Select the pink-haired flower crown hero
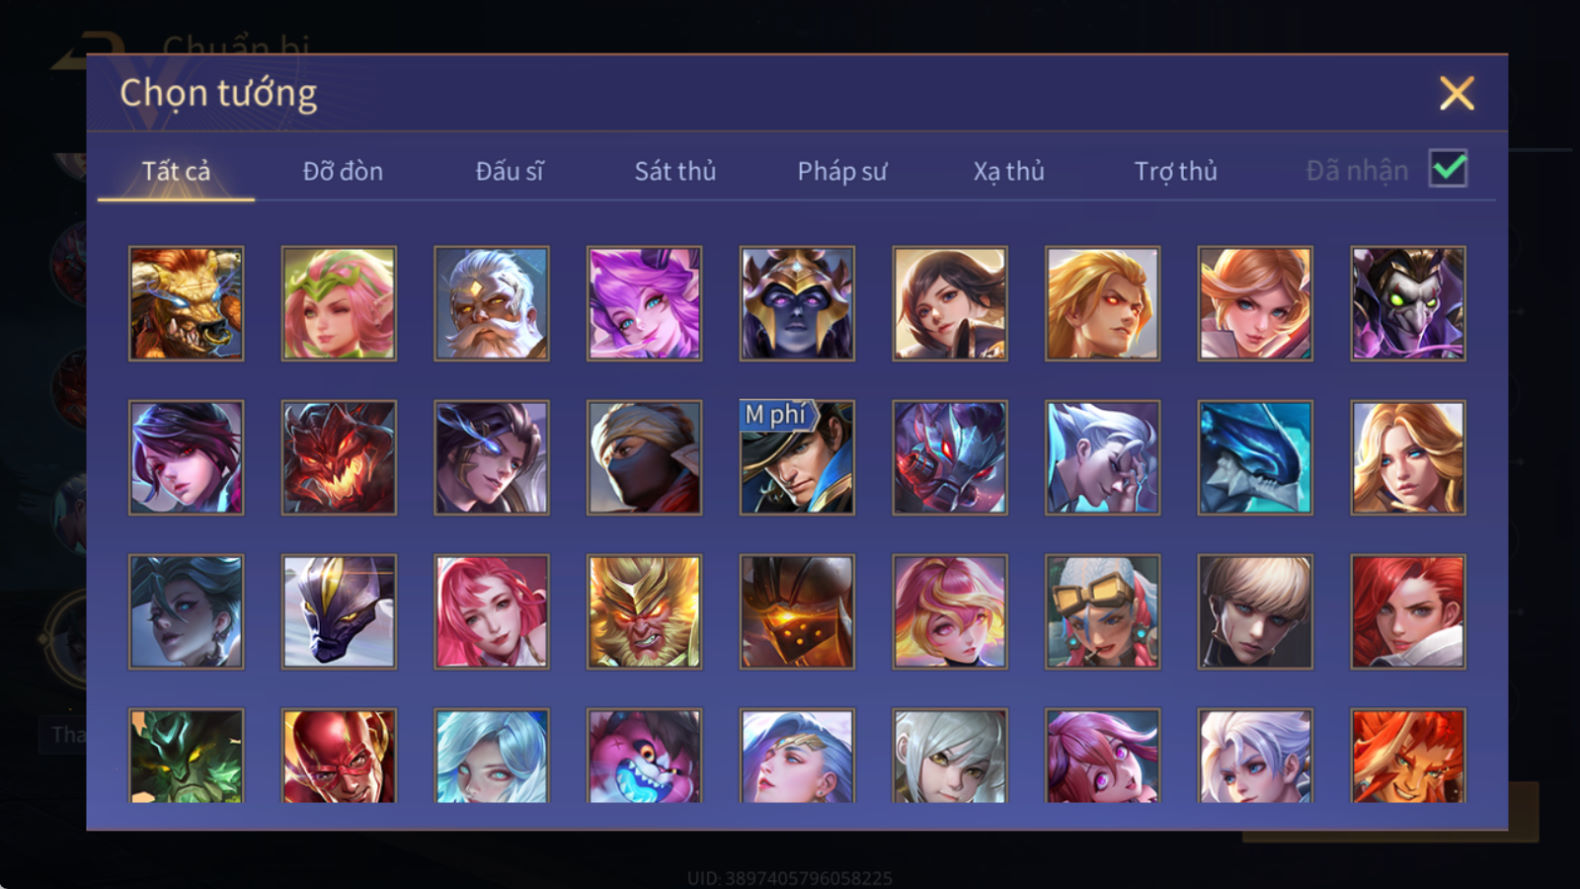This screenshot has height=889, width=1580. tap(339, 304)
